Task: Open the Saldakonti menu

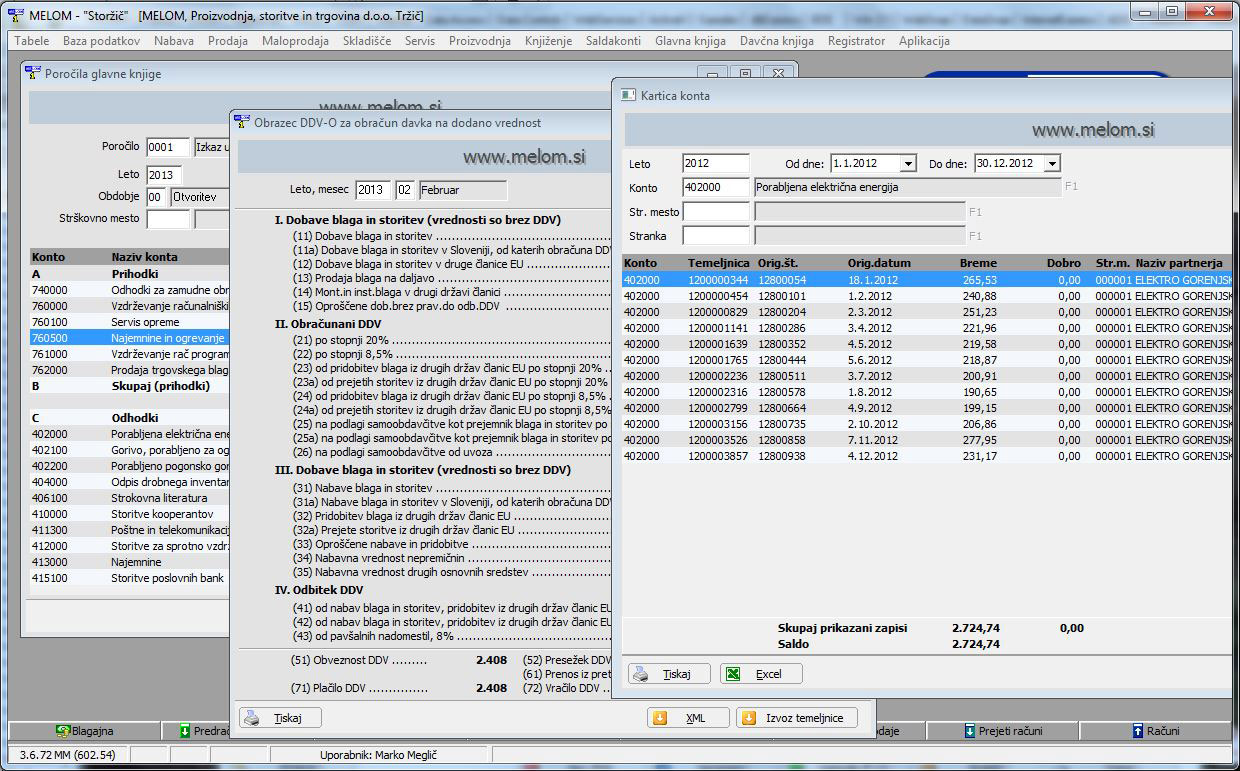Action: point(613,41)
